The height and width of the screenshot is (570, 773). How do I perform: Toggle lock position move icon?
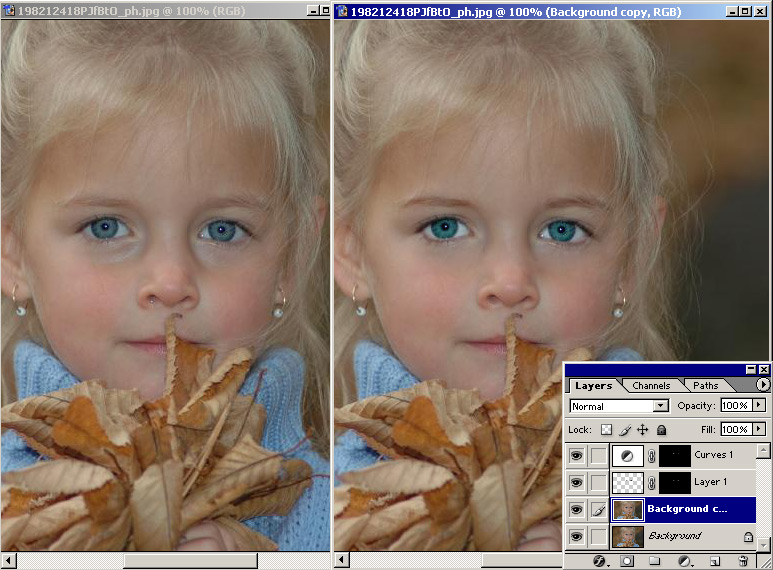tap(642, 430)
